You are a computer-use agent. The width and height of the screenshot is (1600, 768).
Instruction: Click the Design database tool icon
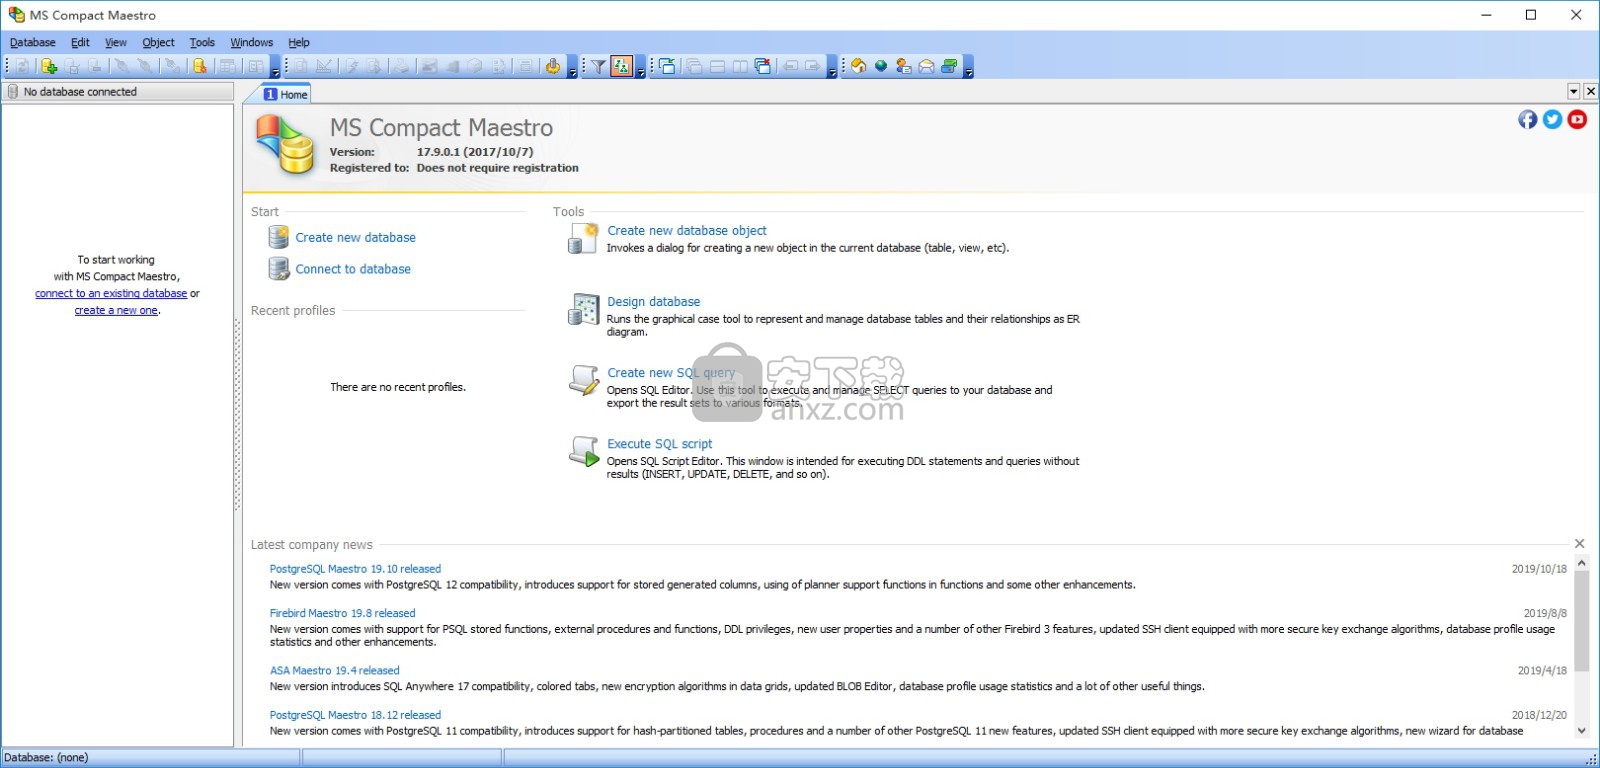(x=584, y=309)
